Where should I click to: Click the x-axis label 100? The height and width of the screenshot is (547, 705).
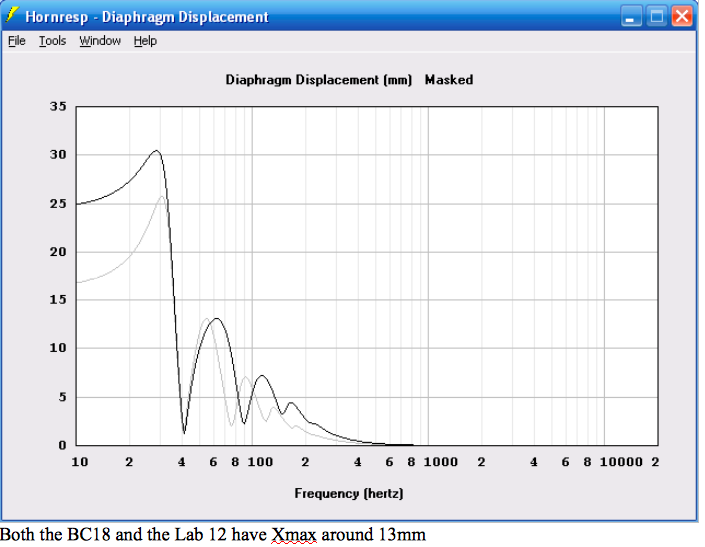pos(260,462)
